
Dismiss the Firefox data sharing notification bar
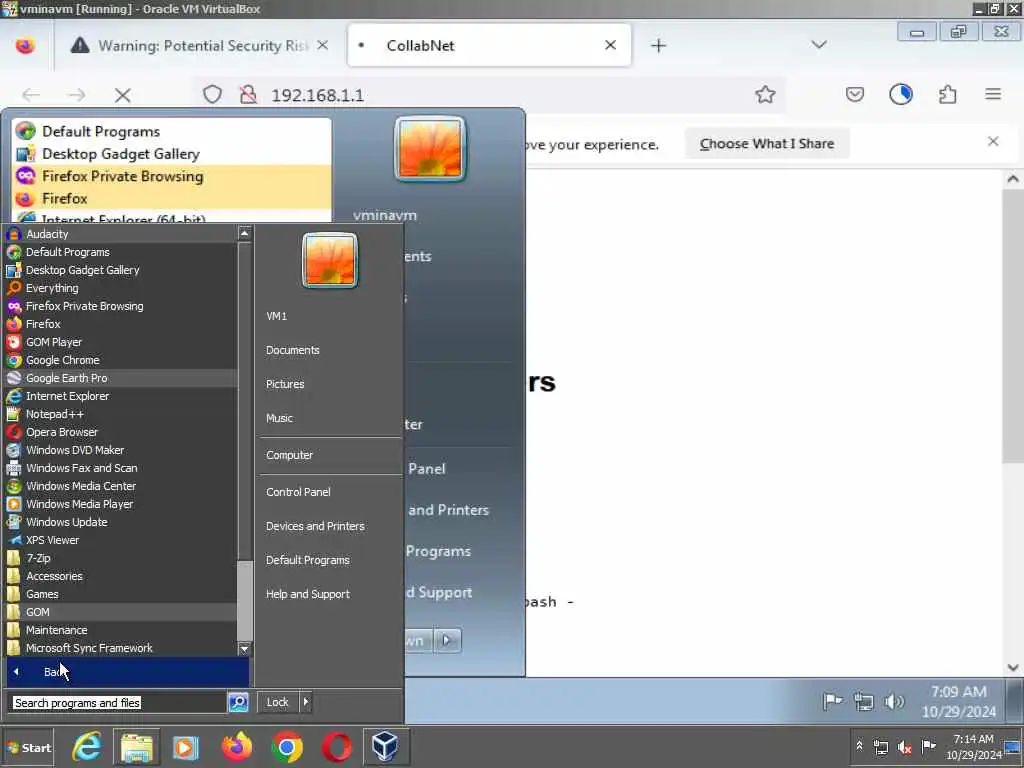pyautogui.click(x=993, y=142)
